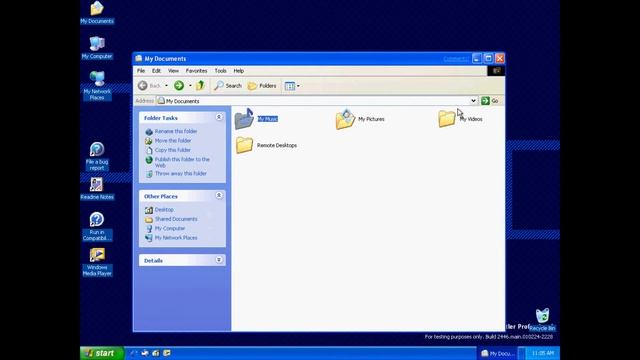640x360 pixels.
Task: Open the Edit menu
Action: pos(156,71)
